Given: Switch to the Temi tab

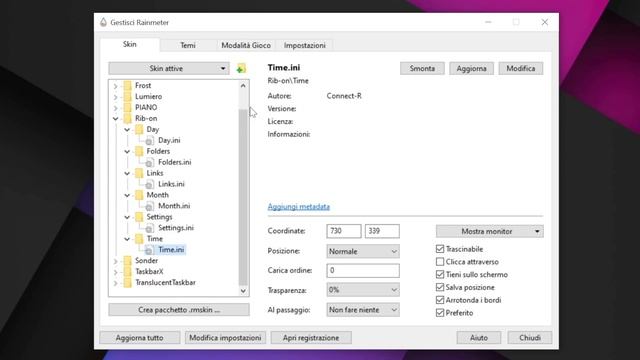Looking at the screenshot, I should (188, 45).
